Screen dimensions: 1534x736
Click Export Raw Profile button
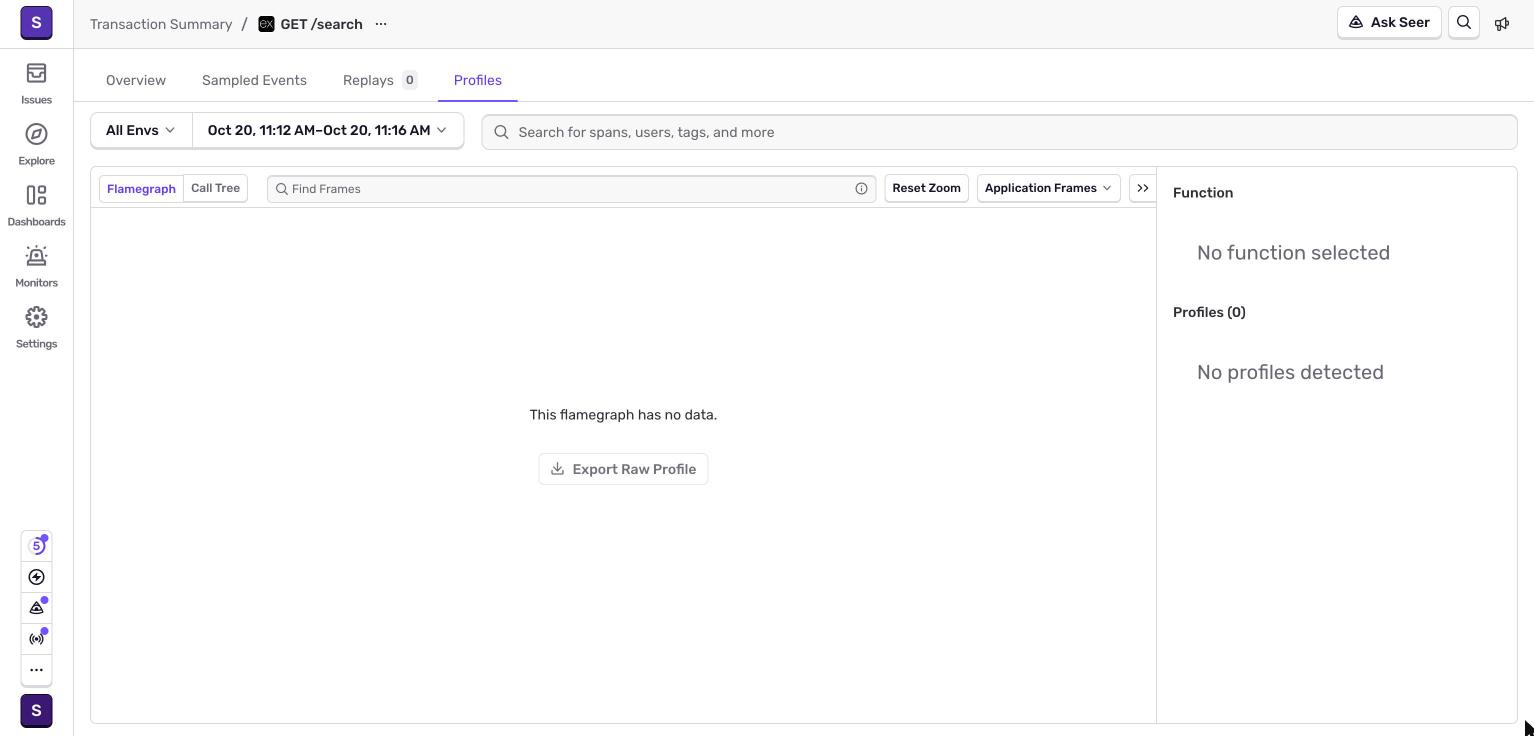623,469
